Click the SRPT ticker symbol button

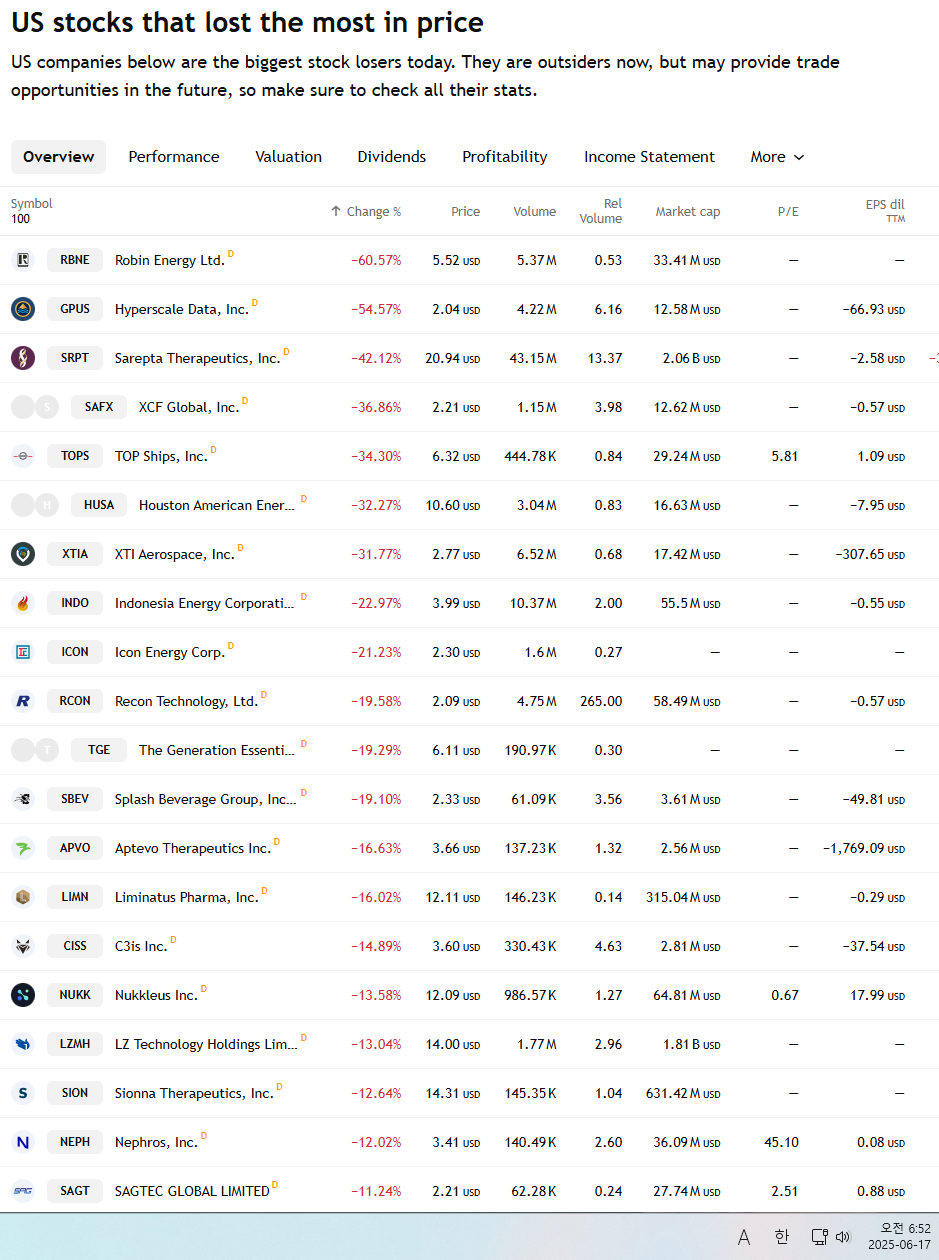tap(75, 358)
